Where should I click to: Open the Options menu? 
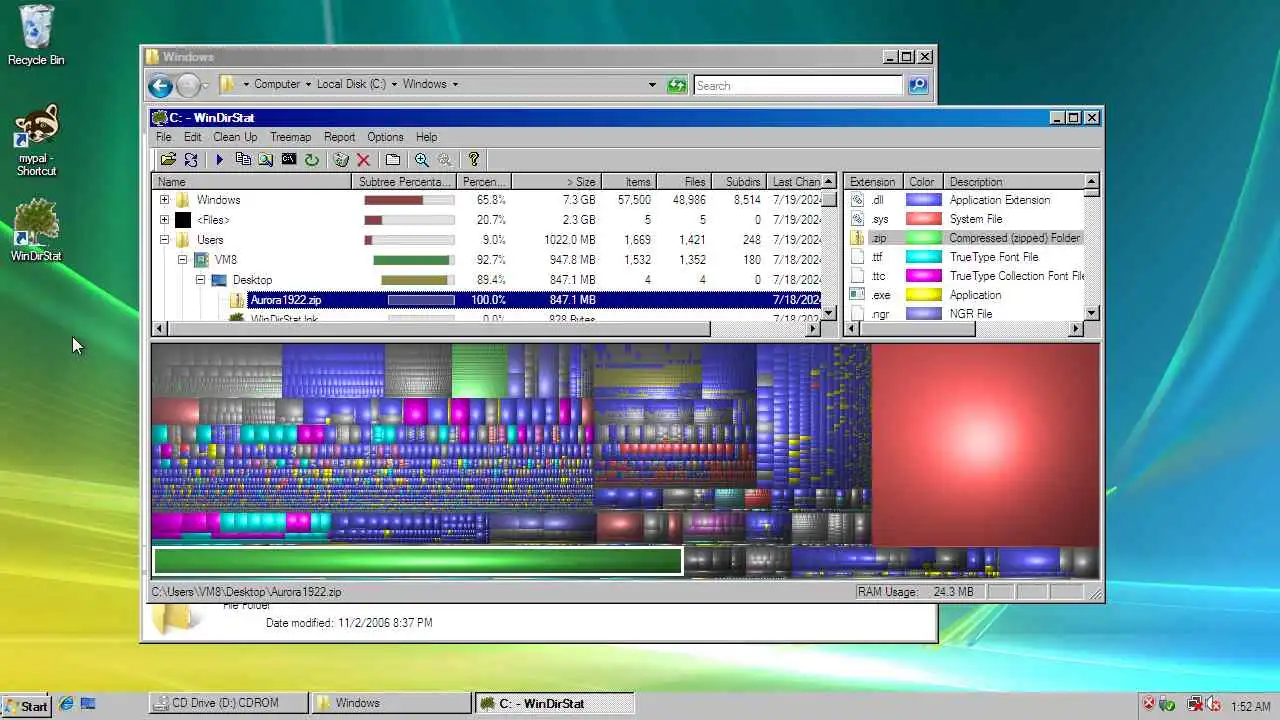[385, 137]
